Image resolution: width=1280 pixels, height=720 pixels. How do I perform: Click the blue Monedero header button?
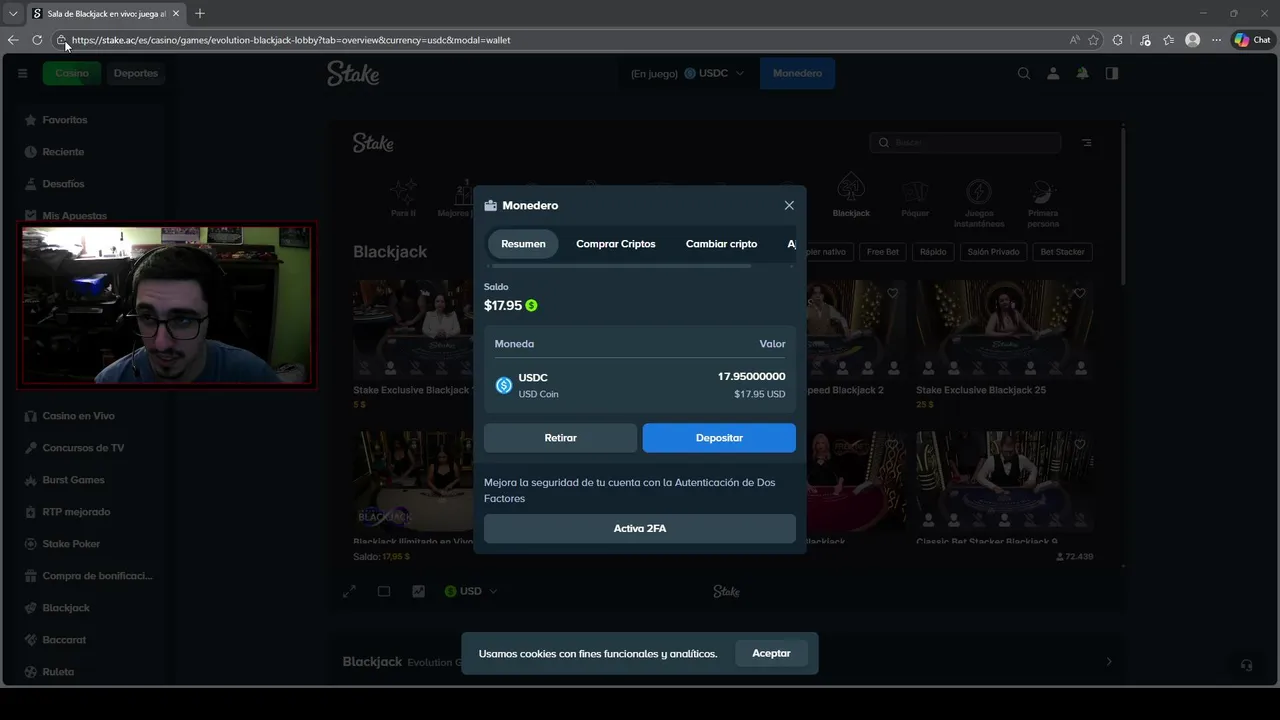(x=797, y=73)
